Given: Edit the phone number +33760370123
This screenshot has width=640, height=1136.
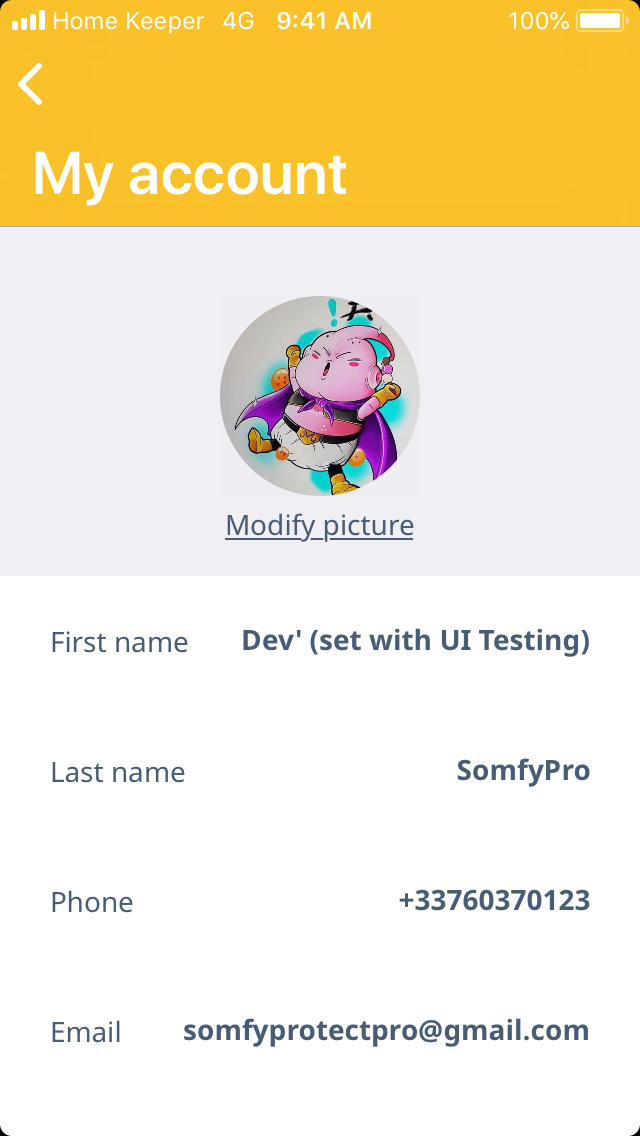Looking at the screenshot, I should [494, 900].
